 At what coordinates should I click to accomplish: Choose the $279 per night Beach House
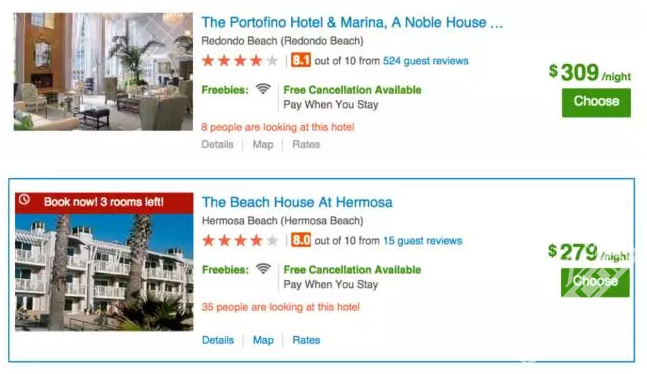[x=595, y=282]
